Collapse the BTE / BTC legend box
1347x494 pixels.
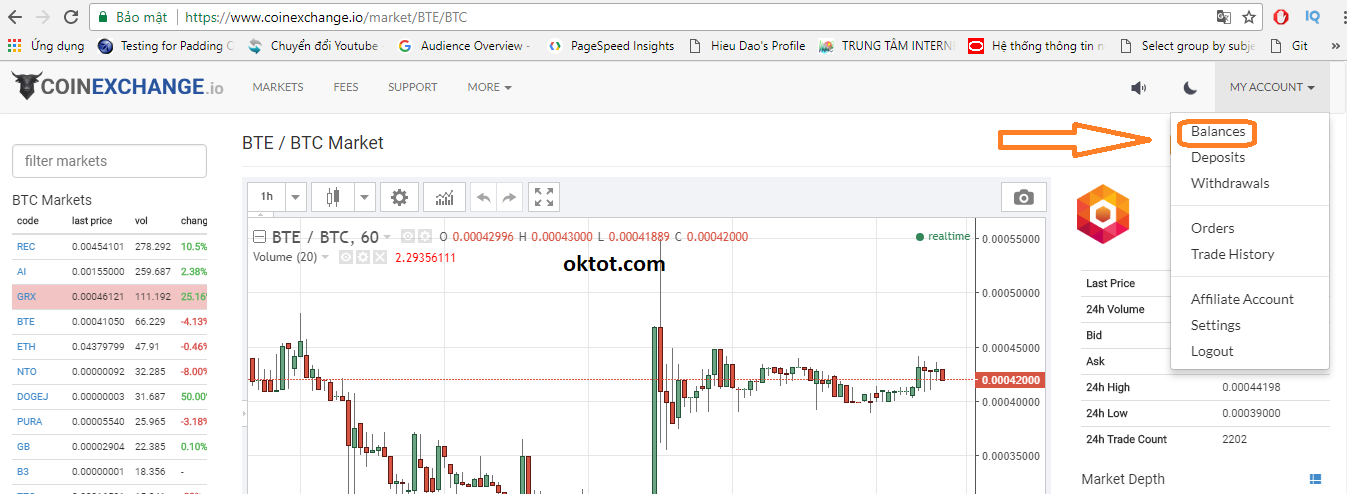259,237
